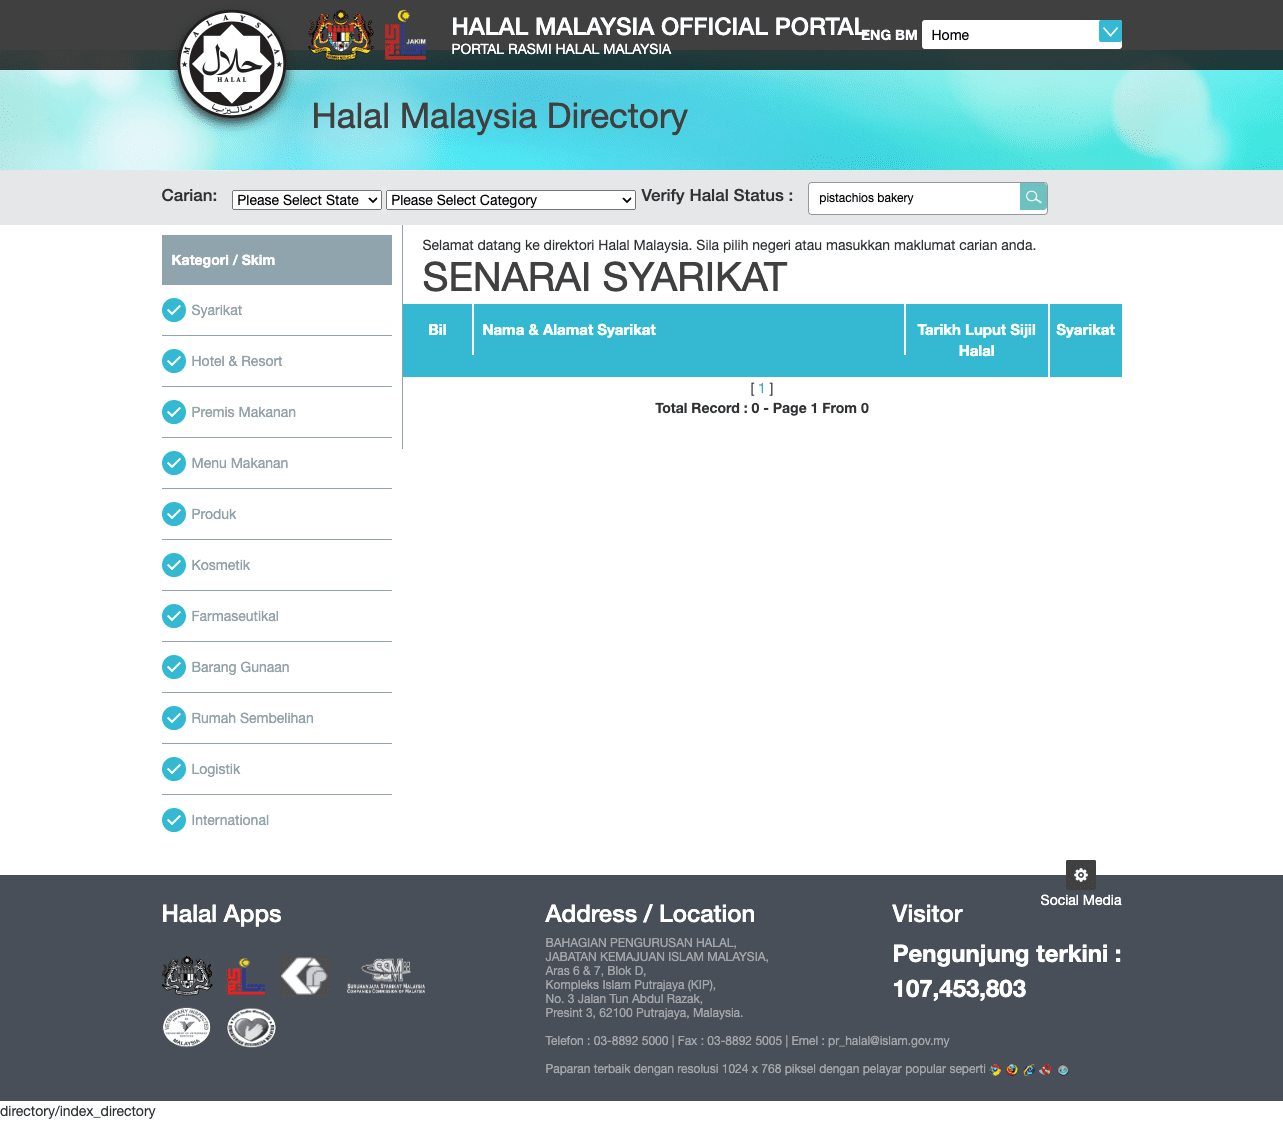The image size is (1283, 1121).
Task: Click the checkmark icon beside Syarikat
Action: click(x=174, y=310)
